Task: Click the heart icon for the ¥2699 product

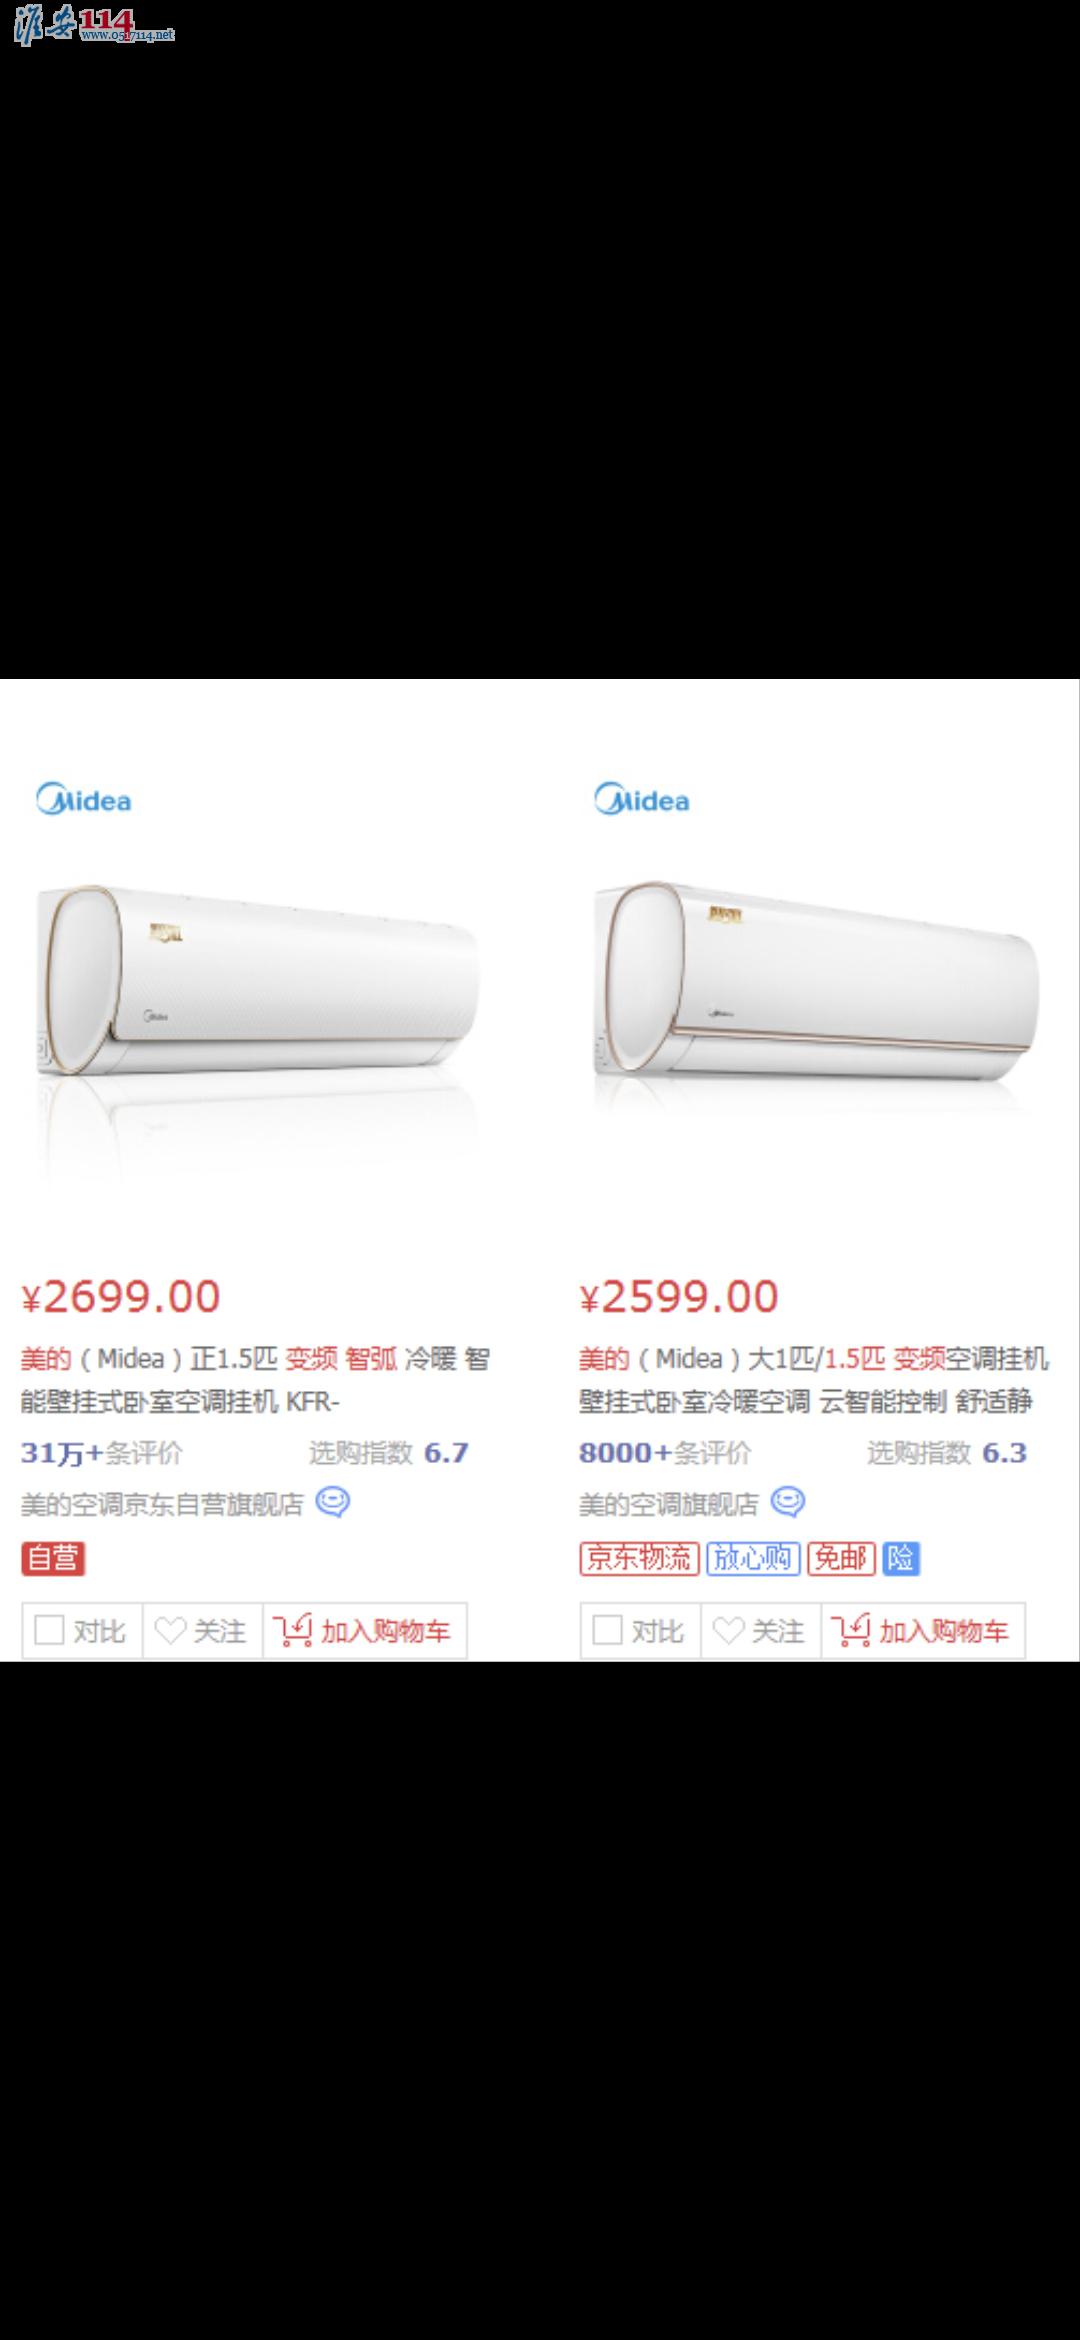Action: [170, 1631]
